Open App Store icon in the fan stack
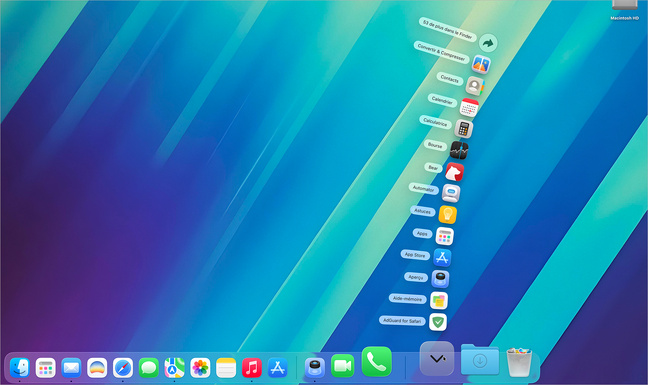Viewport: 648px width, 385px height. [442, 257]
